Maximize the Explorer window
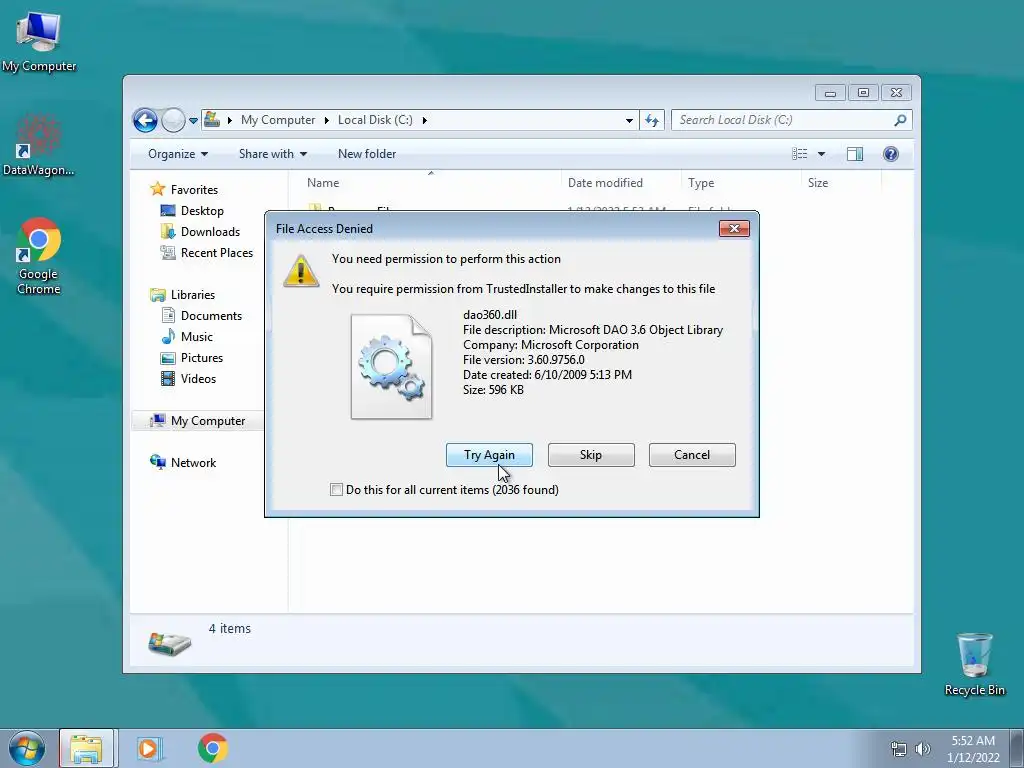The width and height of the screenshot is (1024, 768). (x=863, y=93)
